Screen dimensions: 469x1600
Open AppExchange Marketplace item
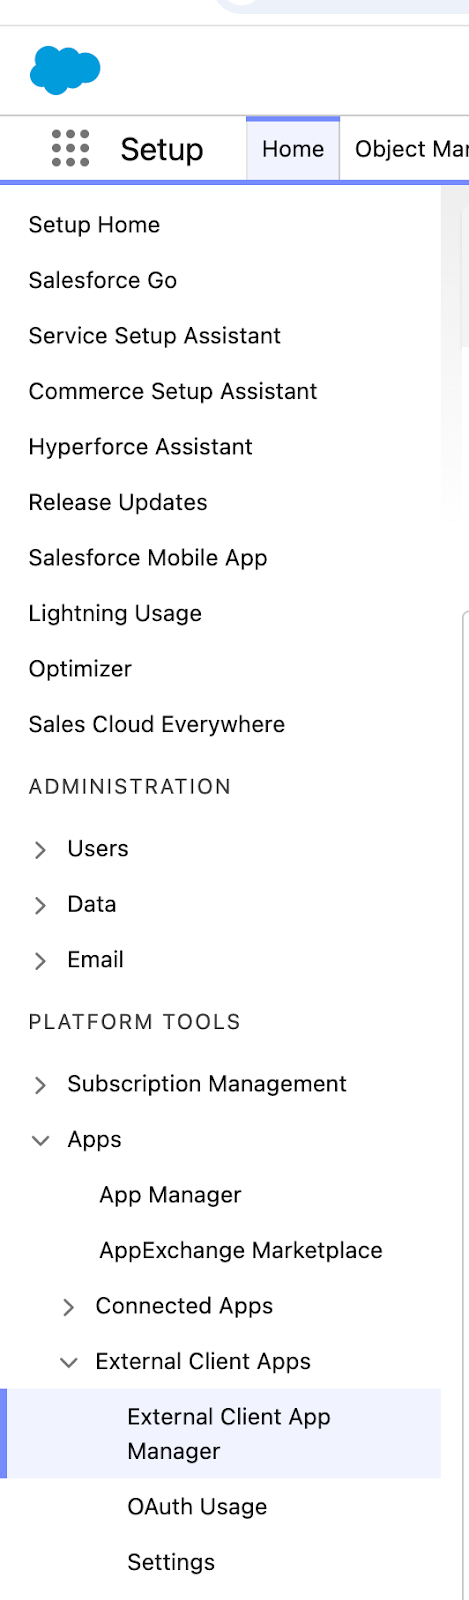pyautogui.click(x=241, y=1250)
